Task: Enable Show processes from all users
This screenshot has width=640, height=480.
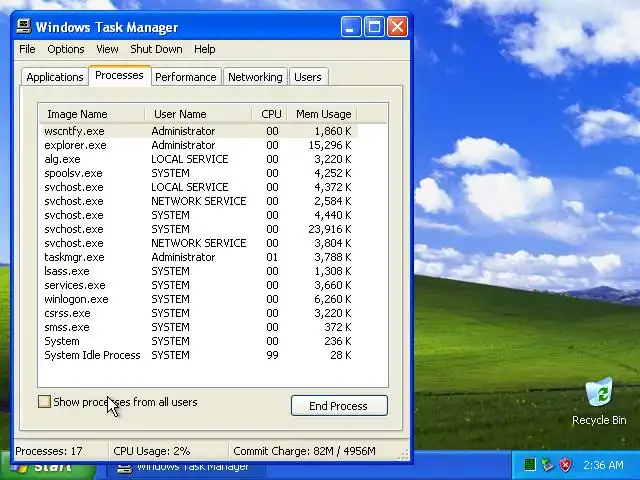Action: [x=44, y=402]
